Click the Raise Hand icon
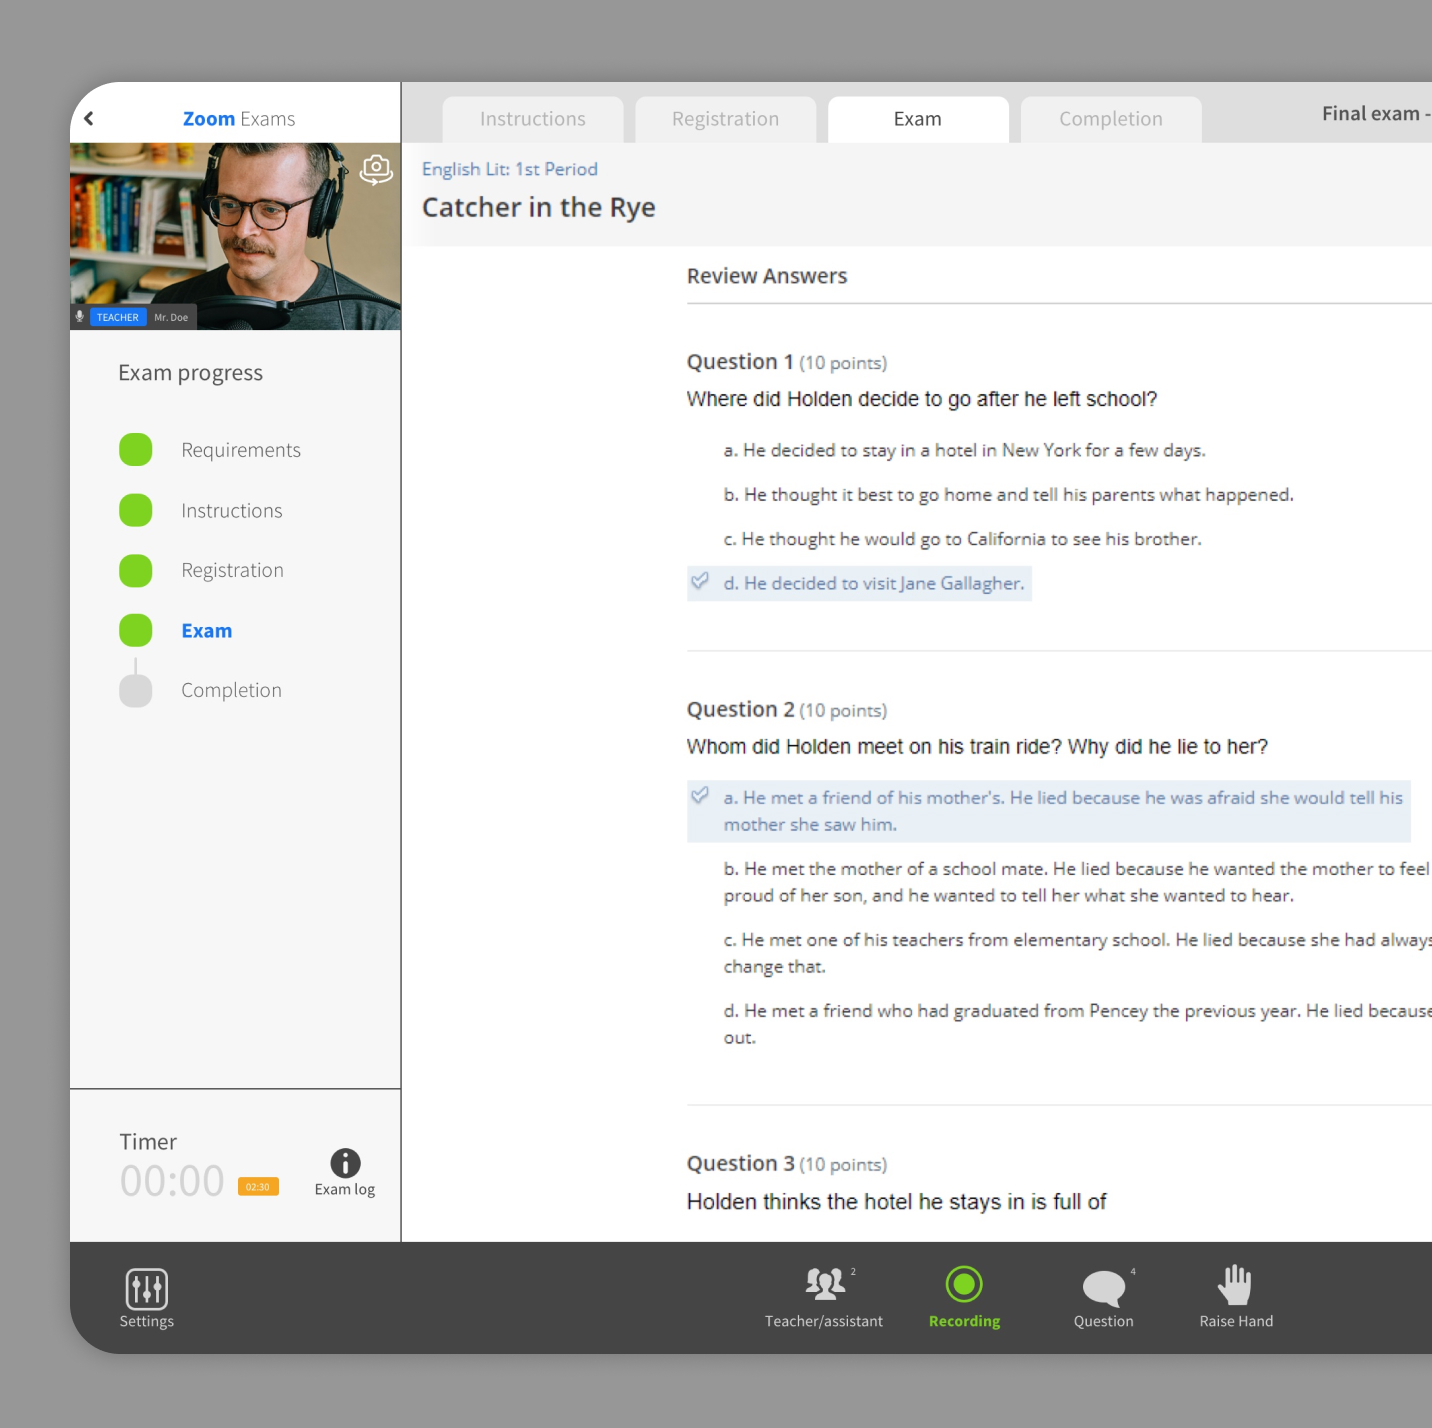1432x1428 pixels. (1235, 1285)
